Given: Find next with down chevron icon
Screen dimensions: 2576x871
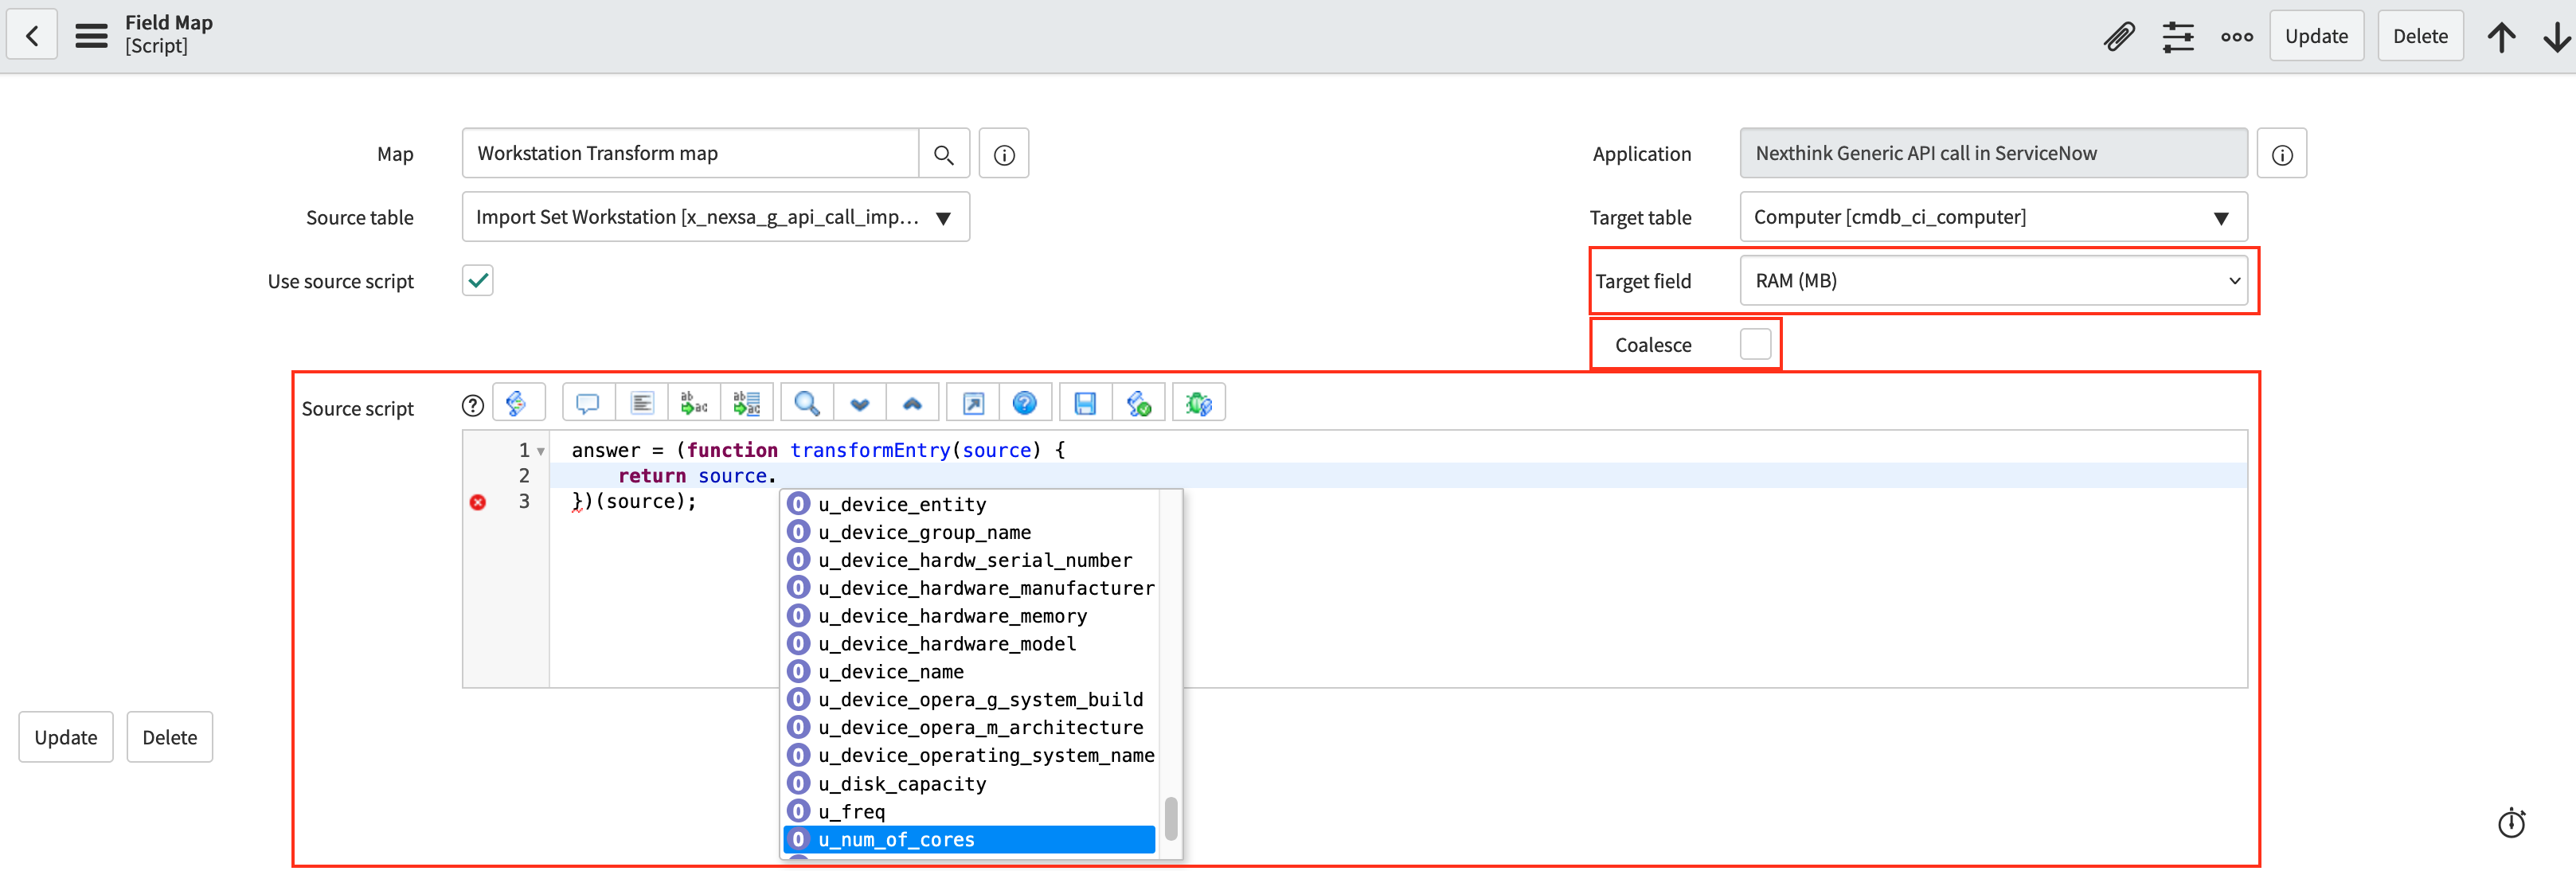Looking at the screenshot, I should tap(860, 403).
